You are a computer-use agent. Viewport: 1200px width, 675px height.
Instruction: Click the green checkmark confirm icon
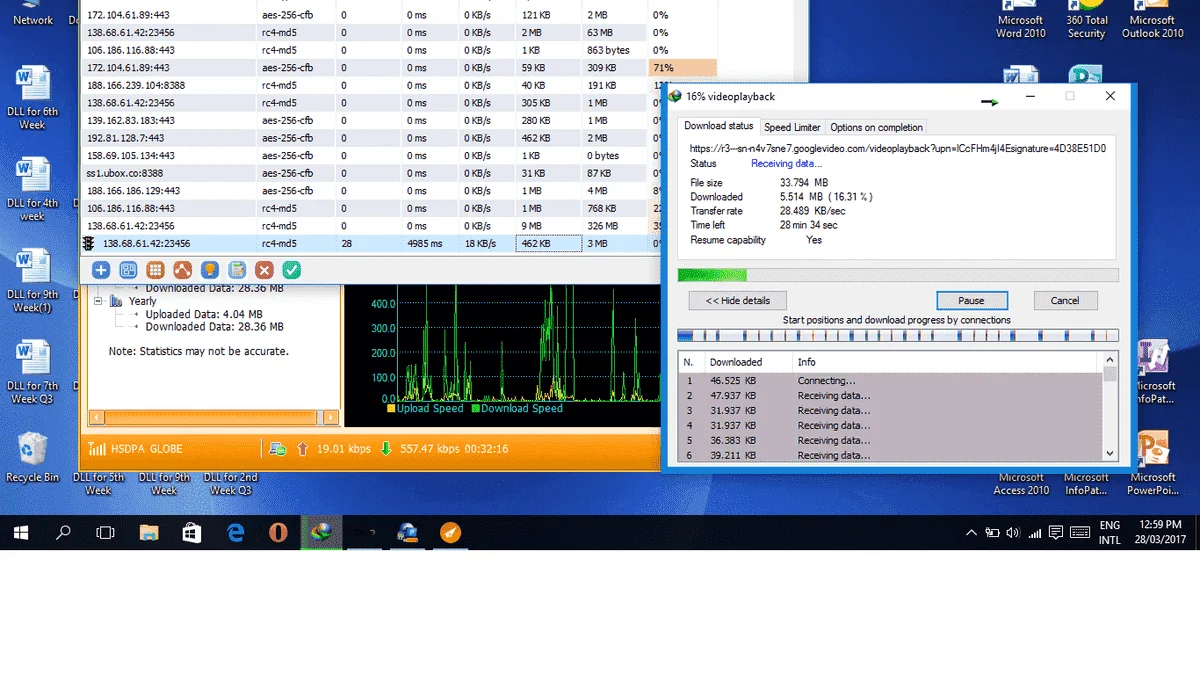291,270
